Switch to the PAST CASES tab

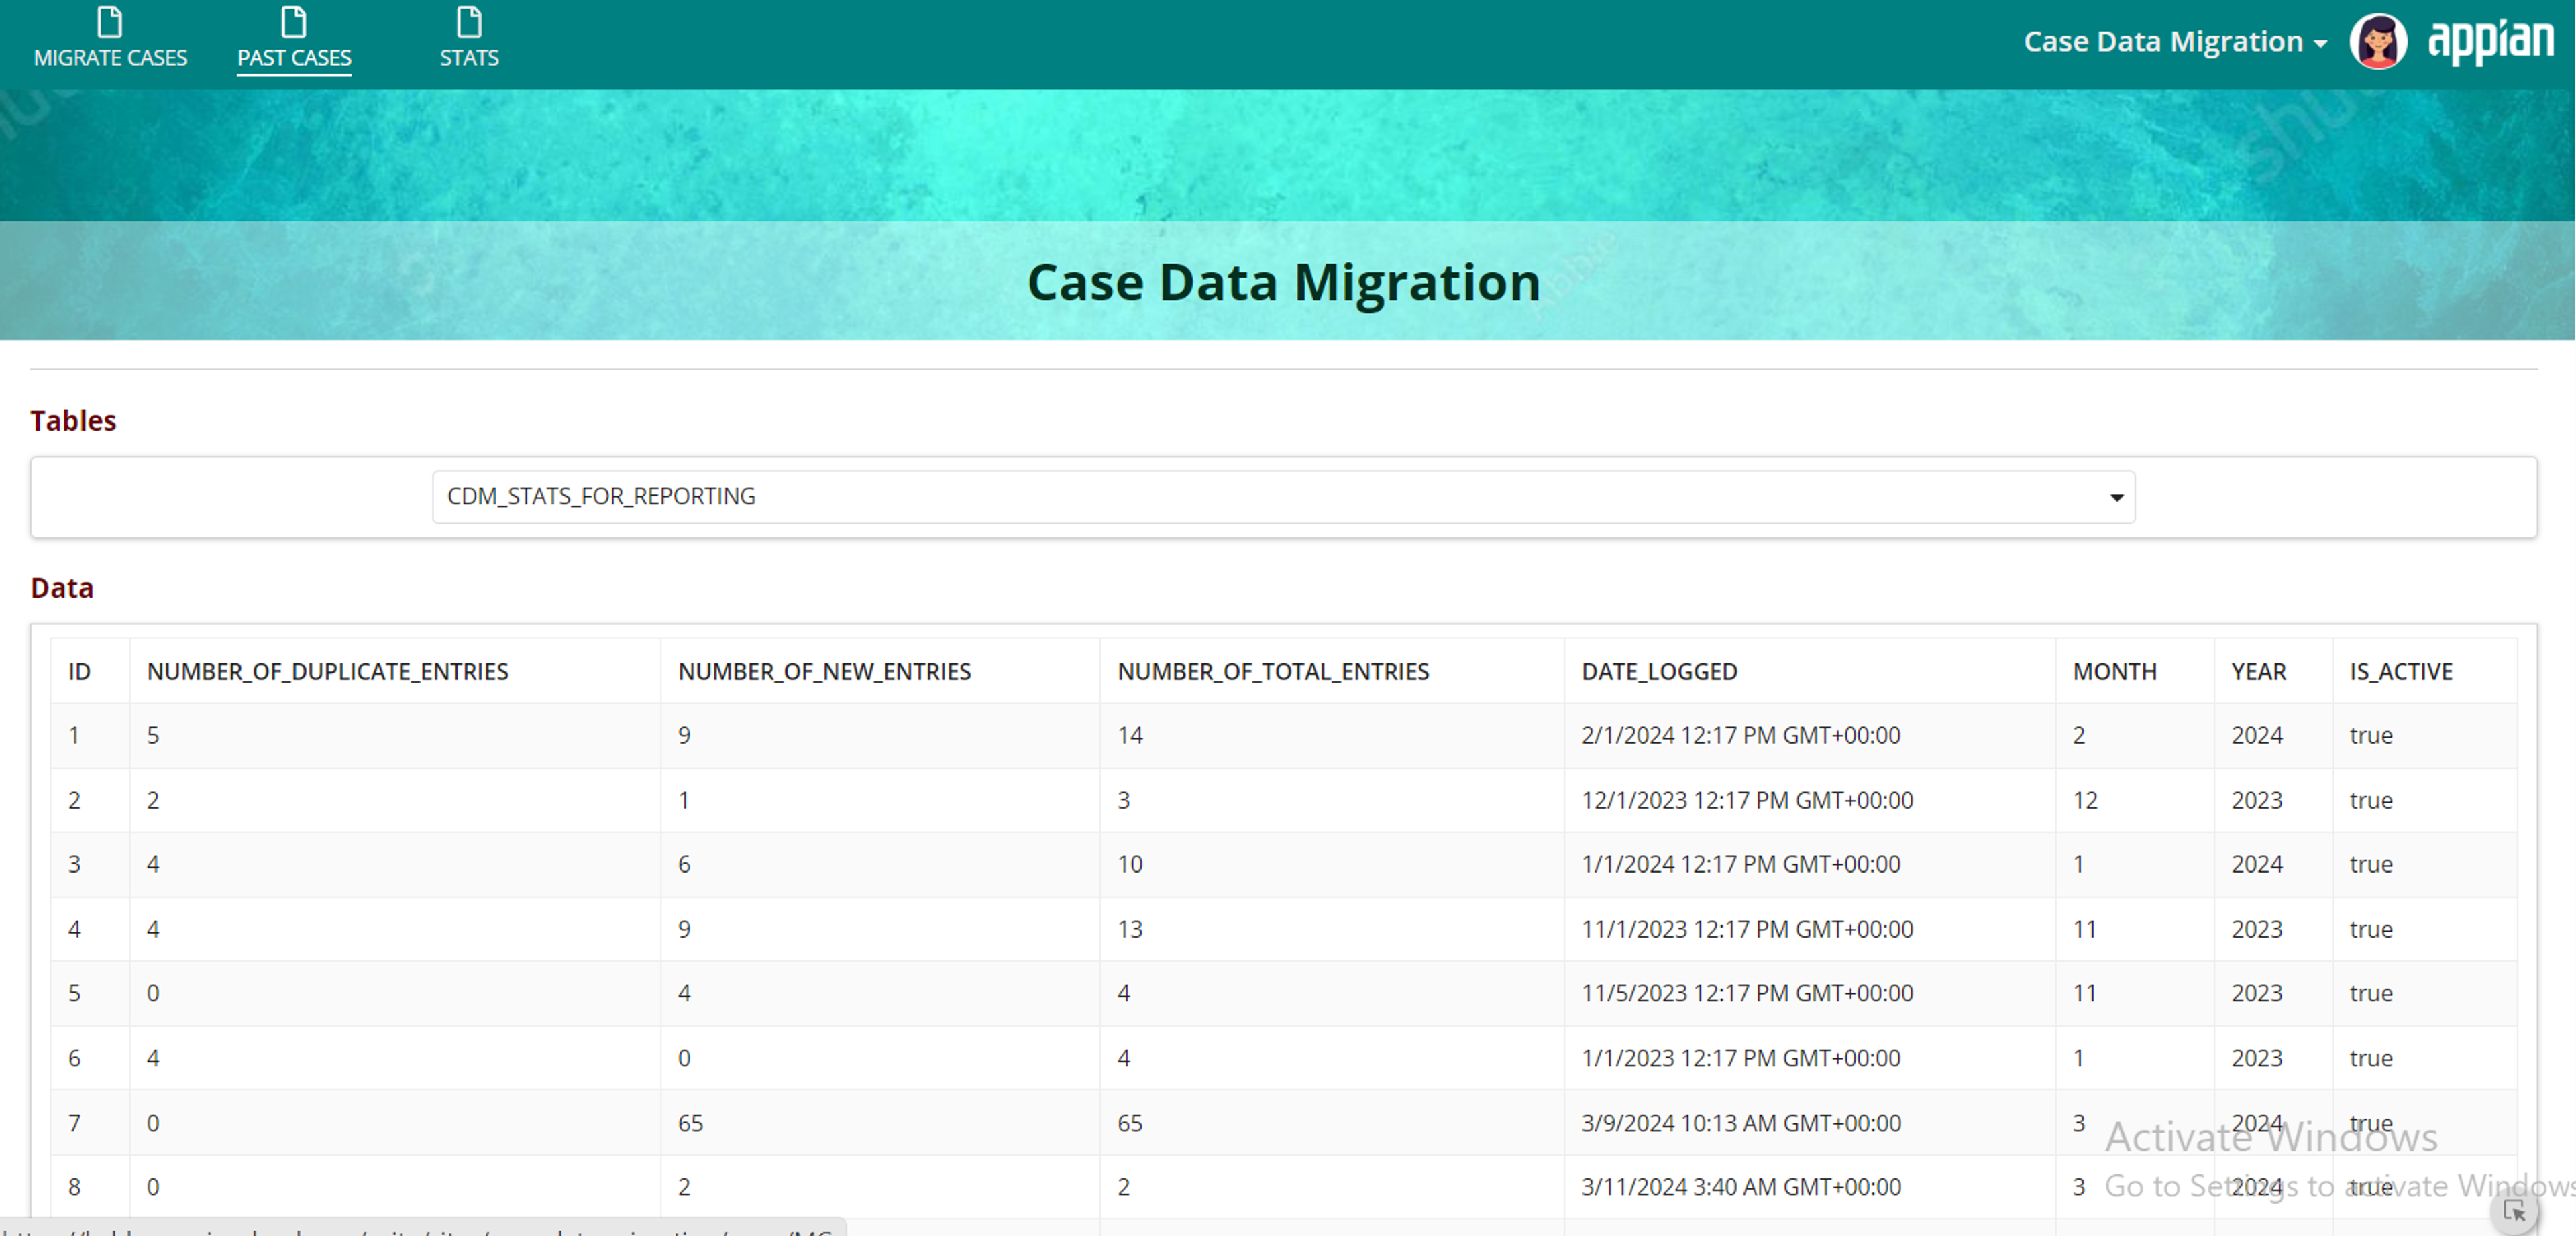(294, 58)
